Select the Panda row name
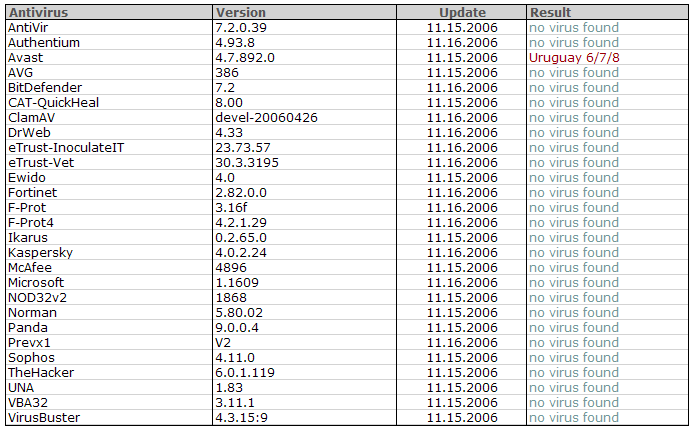Screen dimensions: 694x430 coord(28,328)
